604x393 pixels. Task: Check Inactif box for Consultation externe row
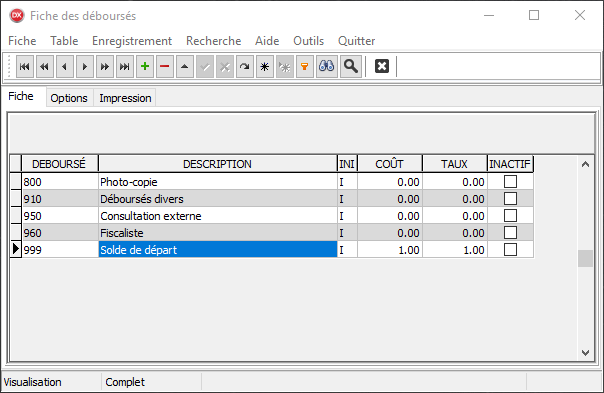click(x=510, y=216)
